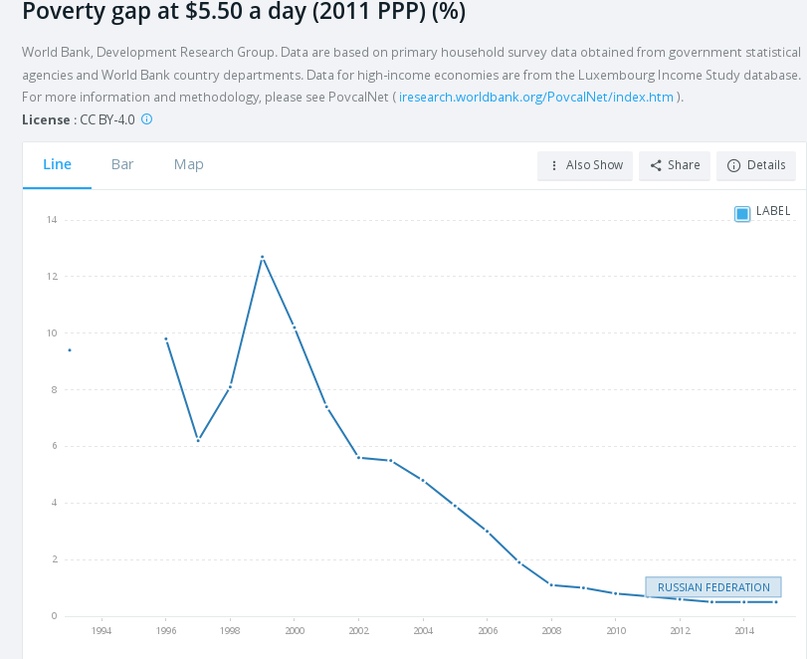Open the iresearch.worldbank.org PovcalNet link
Screen dimensions: 807x659
536,97
